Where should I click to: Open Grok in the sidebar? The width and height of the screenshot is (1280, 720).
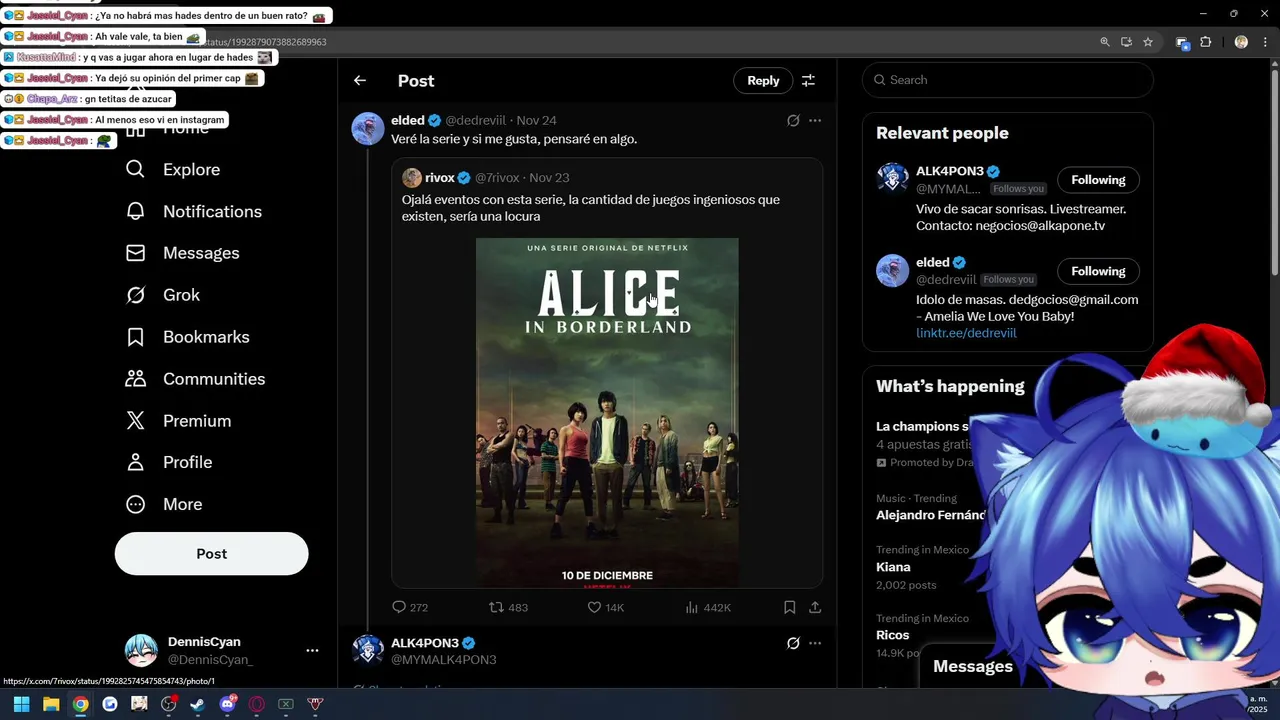click(162, 295)
